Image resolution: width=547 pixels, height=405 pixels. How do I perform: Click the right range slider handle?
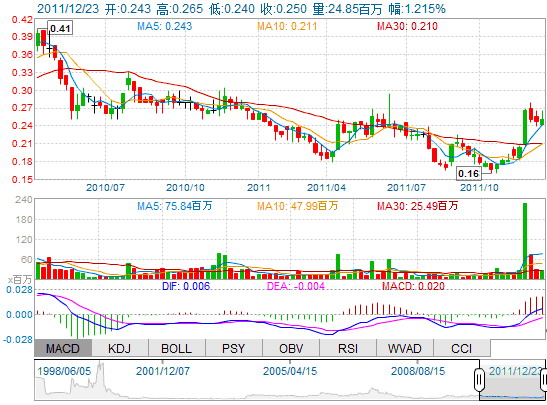pos(544,378)
